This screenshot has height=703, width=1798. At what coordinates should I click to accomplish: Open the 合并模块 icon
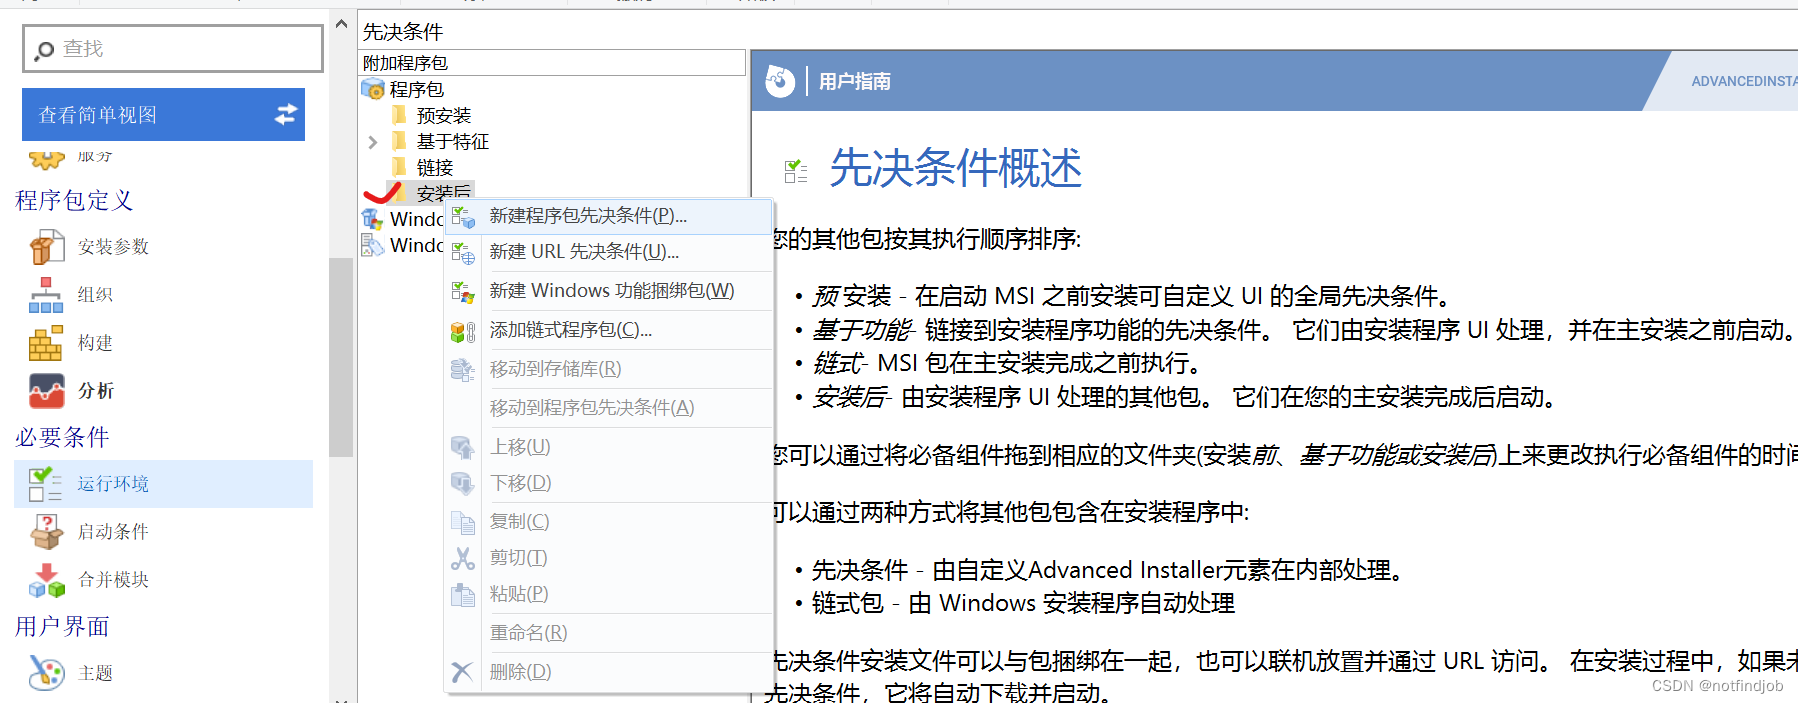(46, 580)
